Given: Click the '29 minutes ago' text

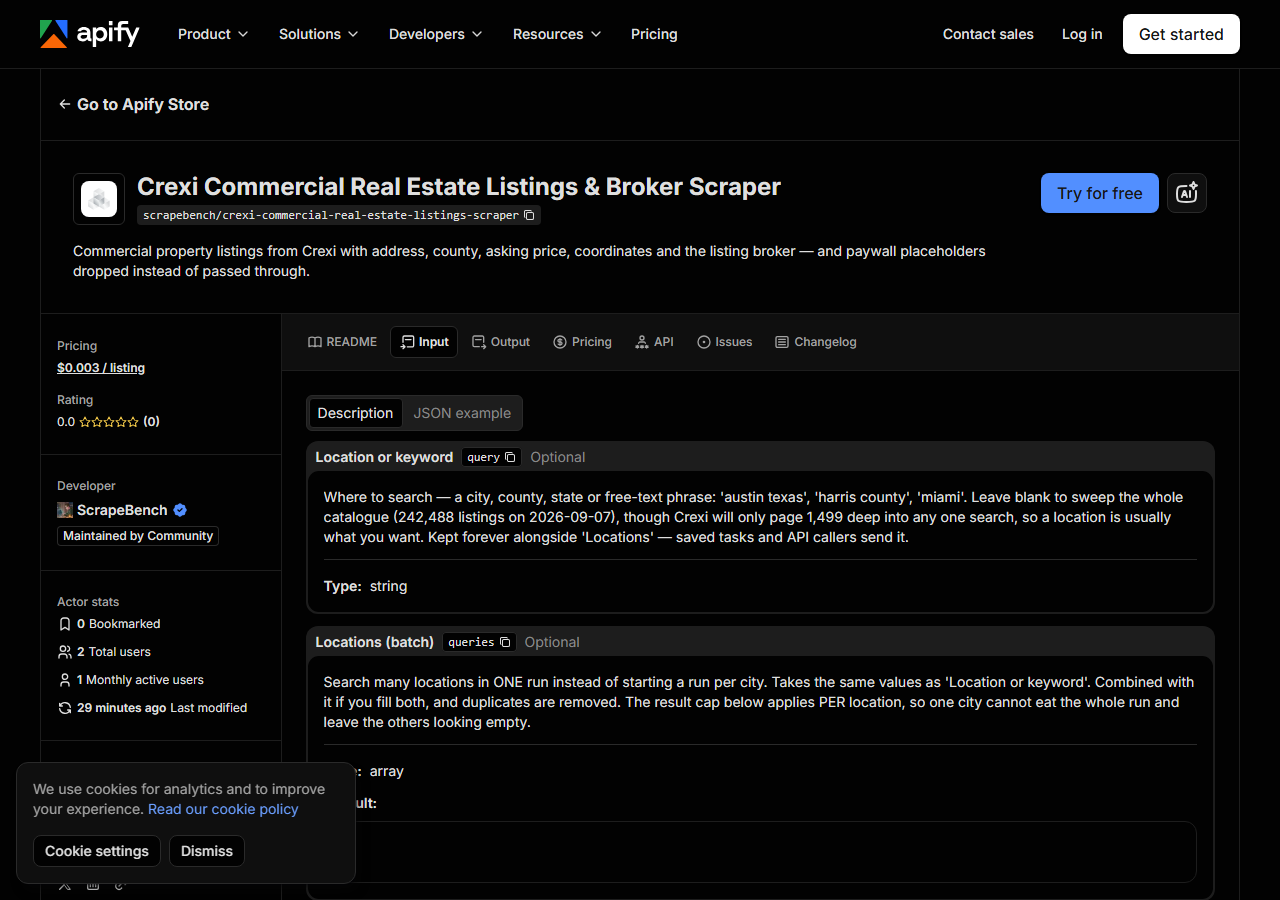Looking at the screenshot, I should point(122,708).
